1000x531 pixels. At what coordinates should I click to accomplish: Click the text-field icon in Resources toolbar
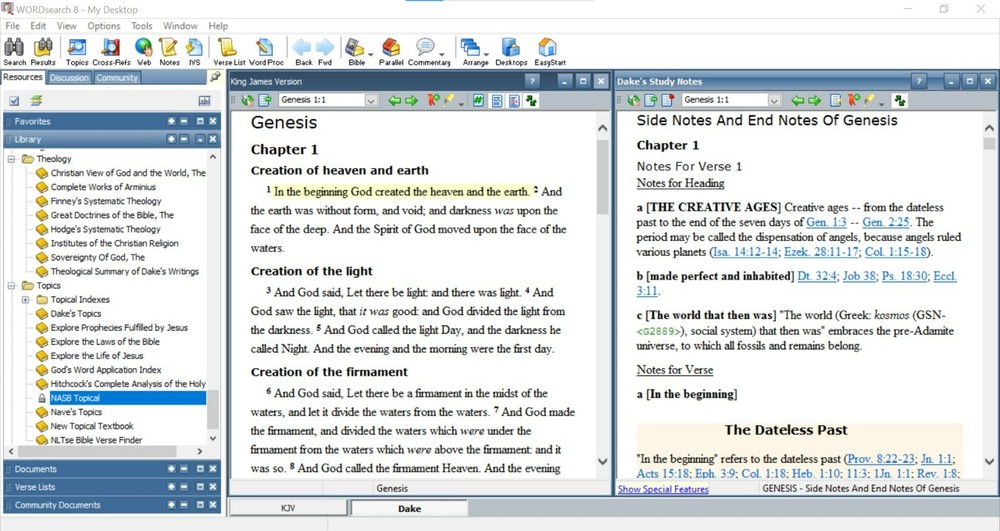coord(204,101)
